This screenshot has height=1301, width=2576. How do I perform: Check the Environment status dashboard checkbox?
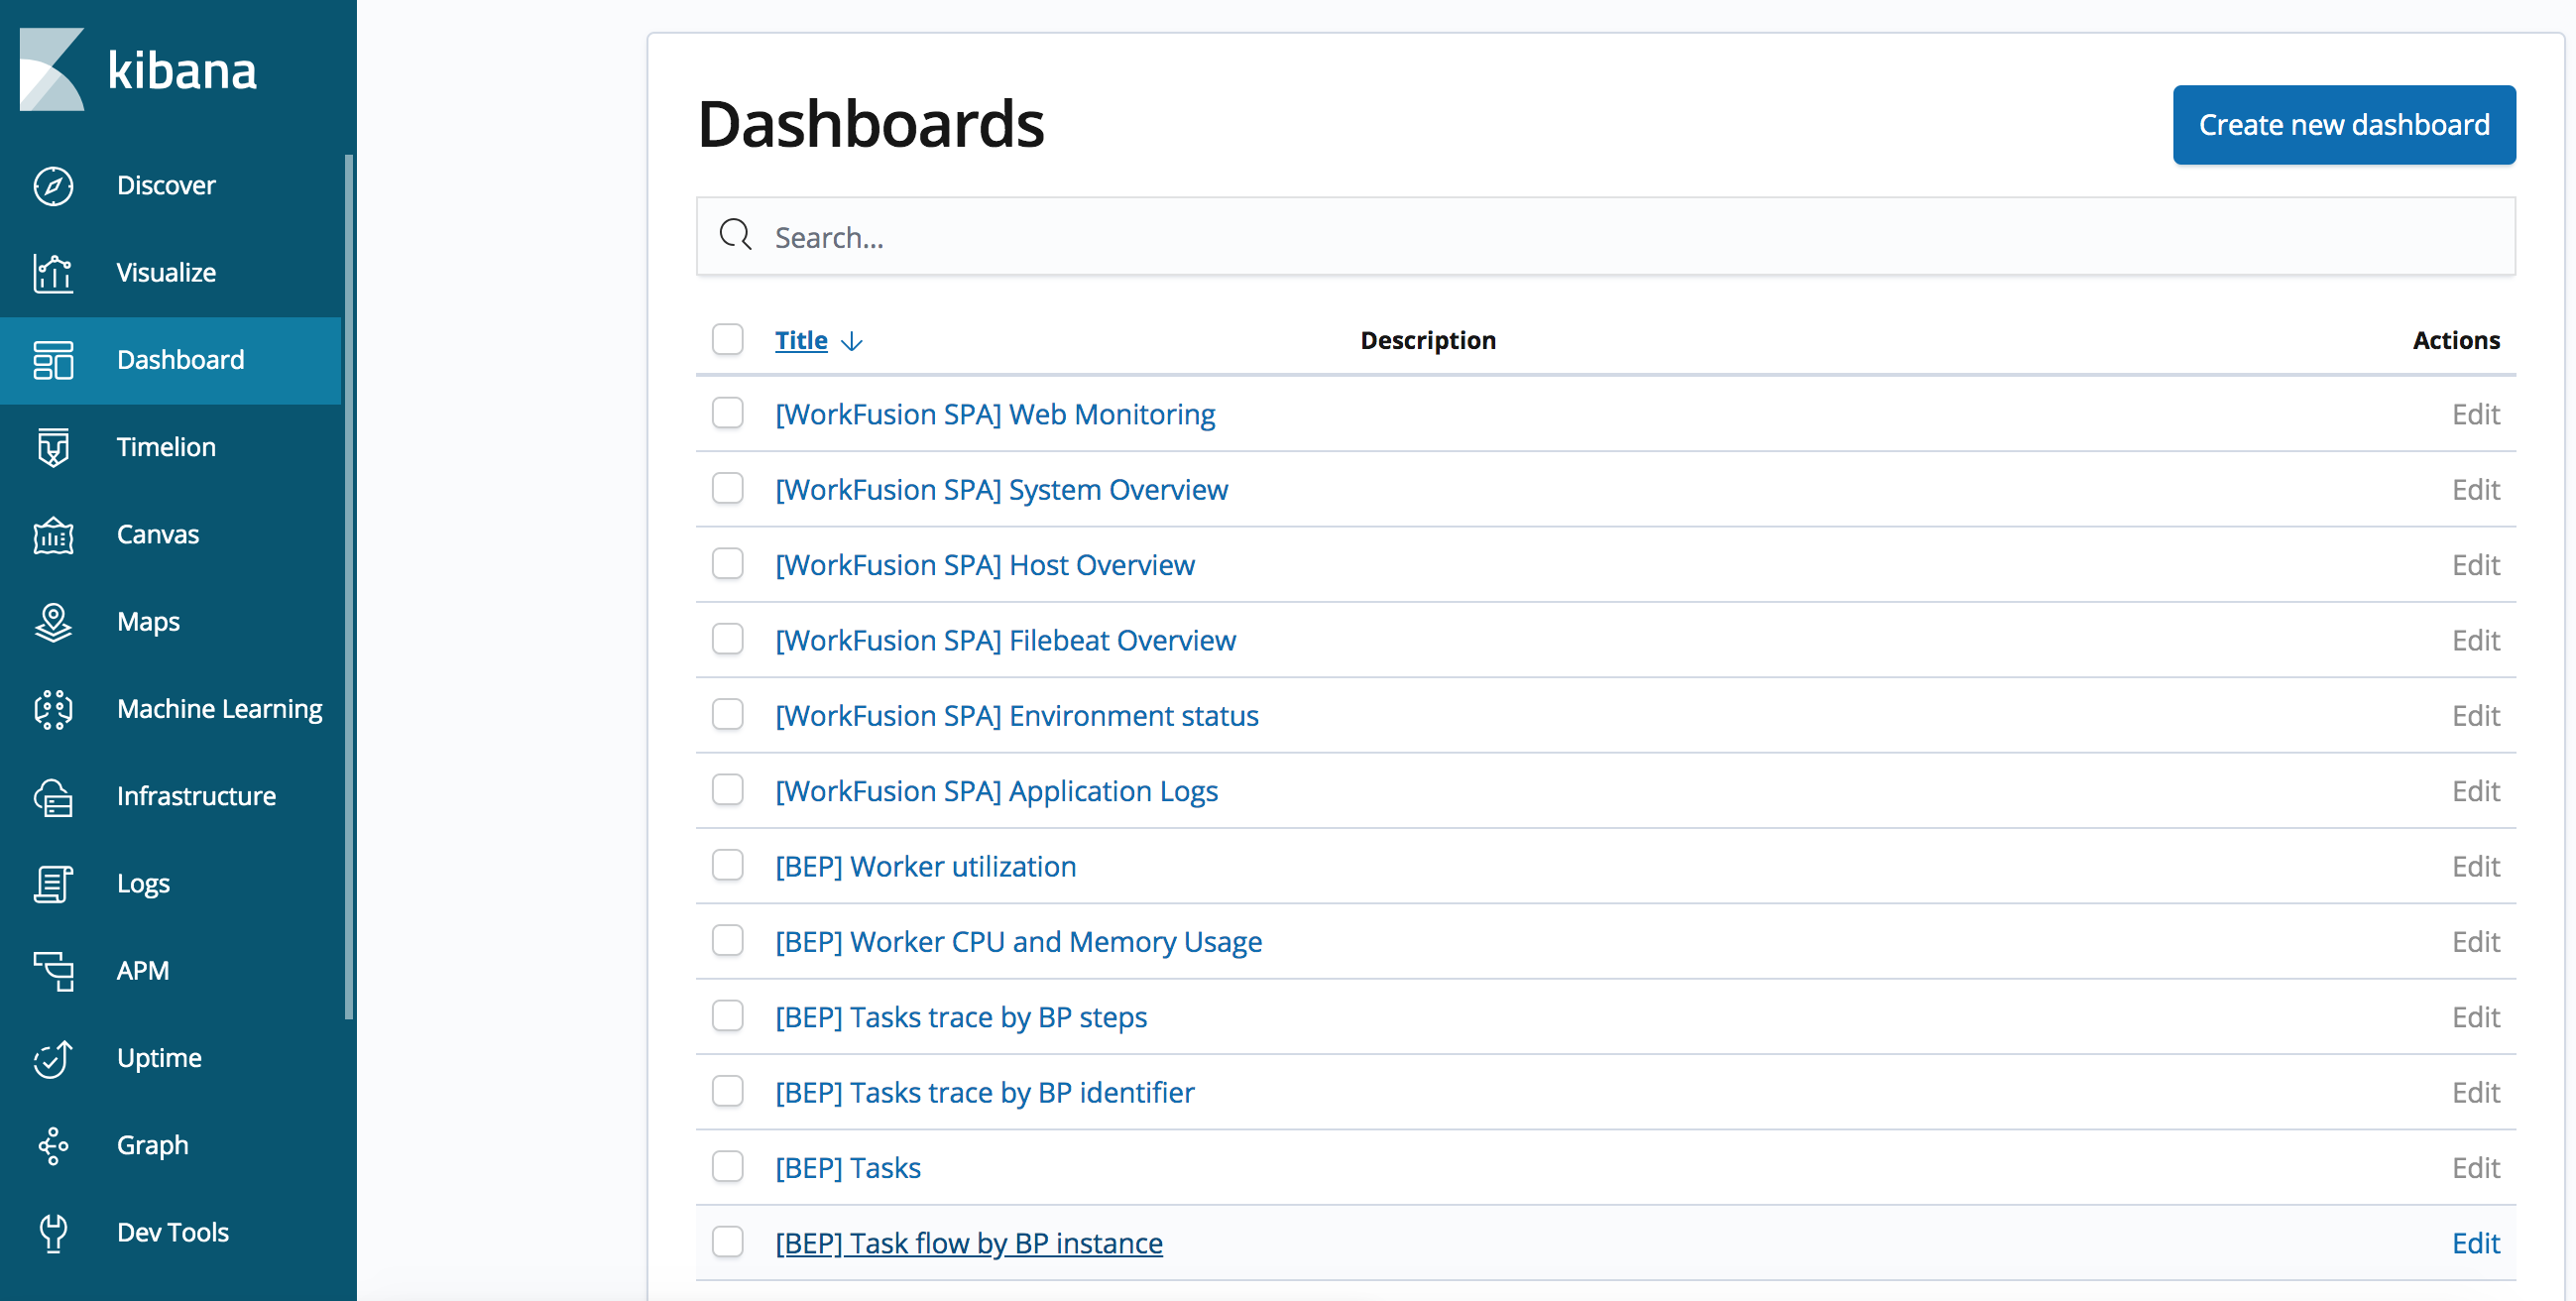coord(728,714)
